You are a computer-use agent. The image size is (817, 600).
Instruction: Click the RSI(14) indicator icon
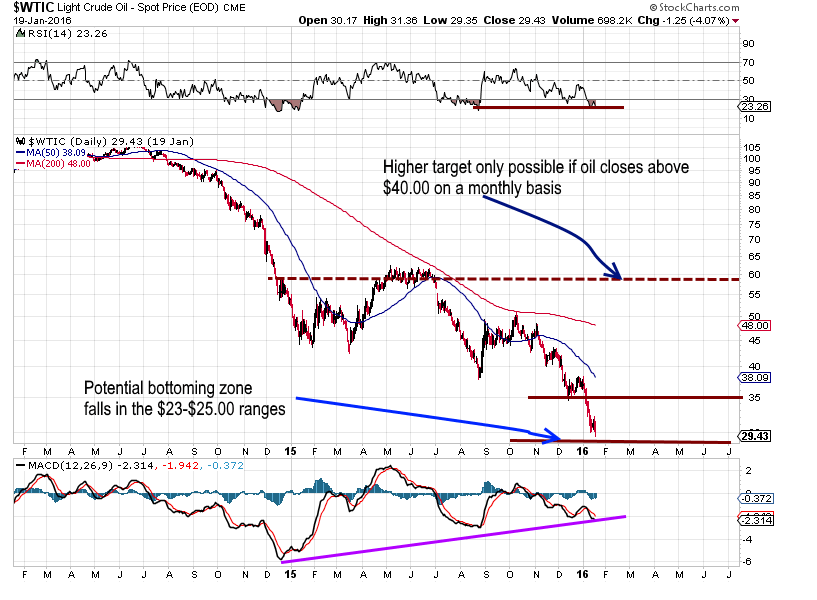click(x=20, y=34)
